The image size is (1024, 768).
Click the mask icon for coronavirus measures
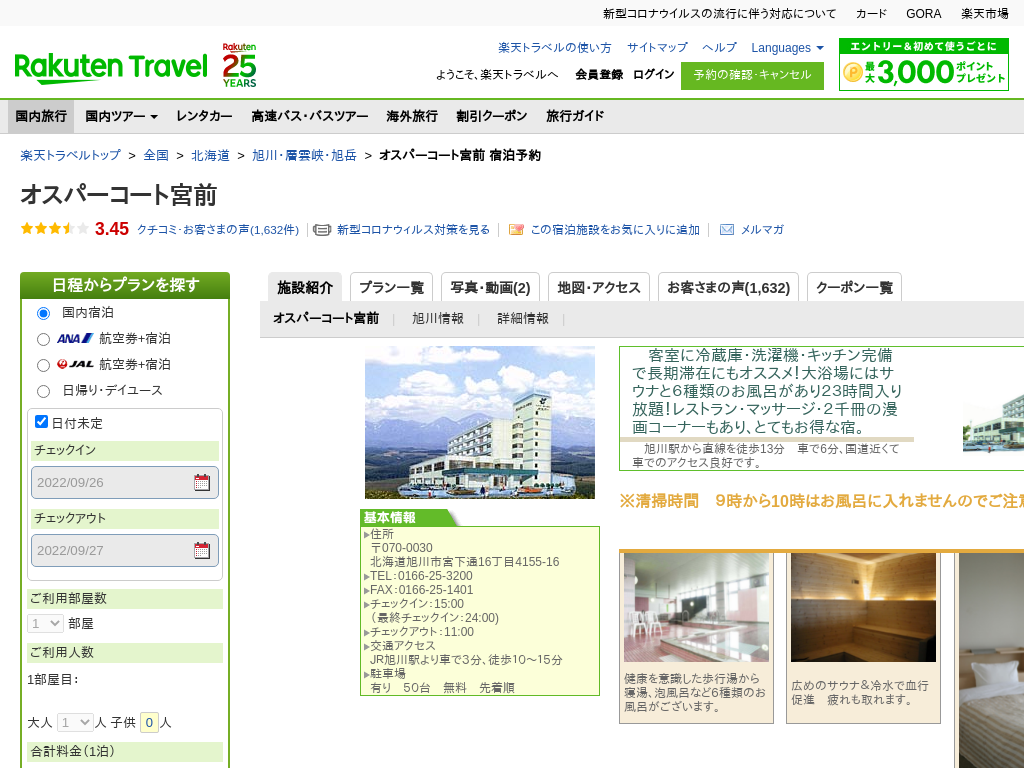point(322,230)
